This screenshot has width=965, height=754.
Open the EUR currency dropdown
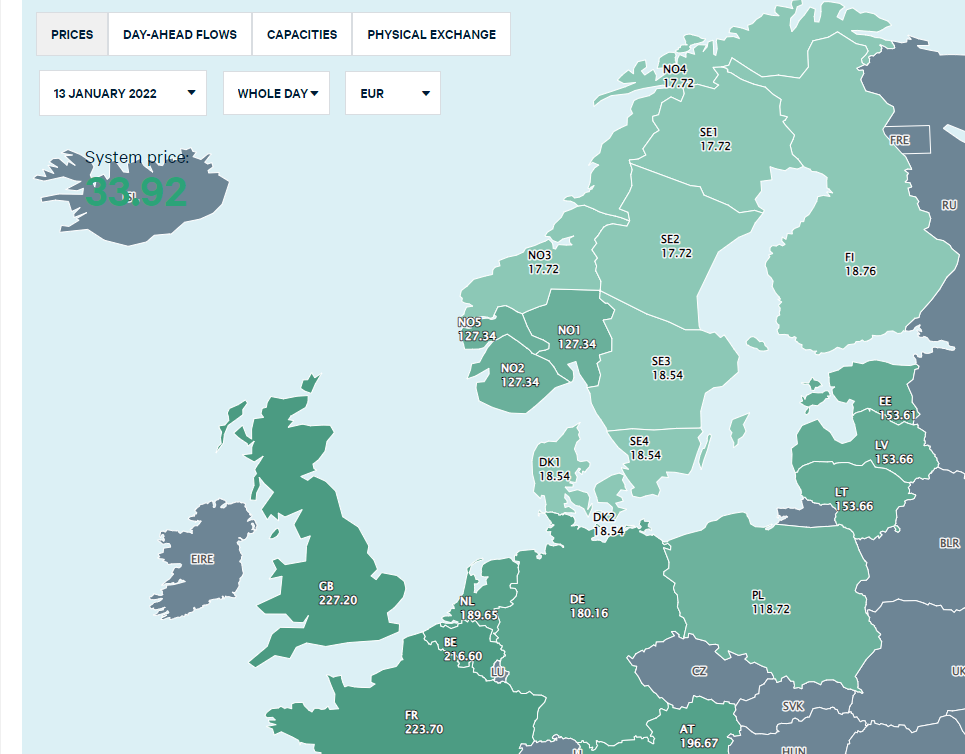pyautogui.click(x=393, y=94)
